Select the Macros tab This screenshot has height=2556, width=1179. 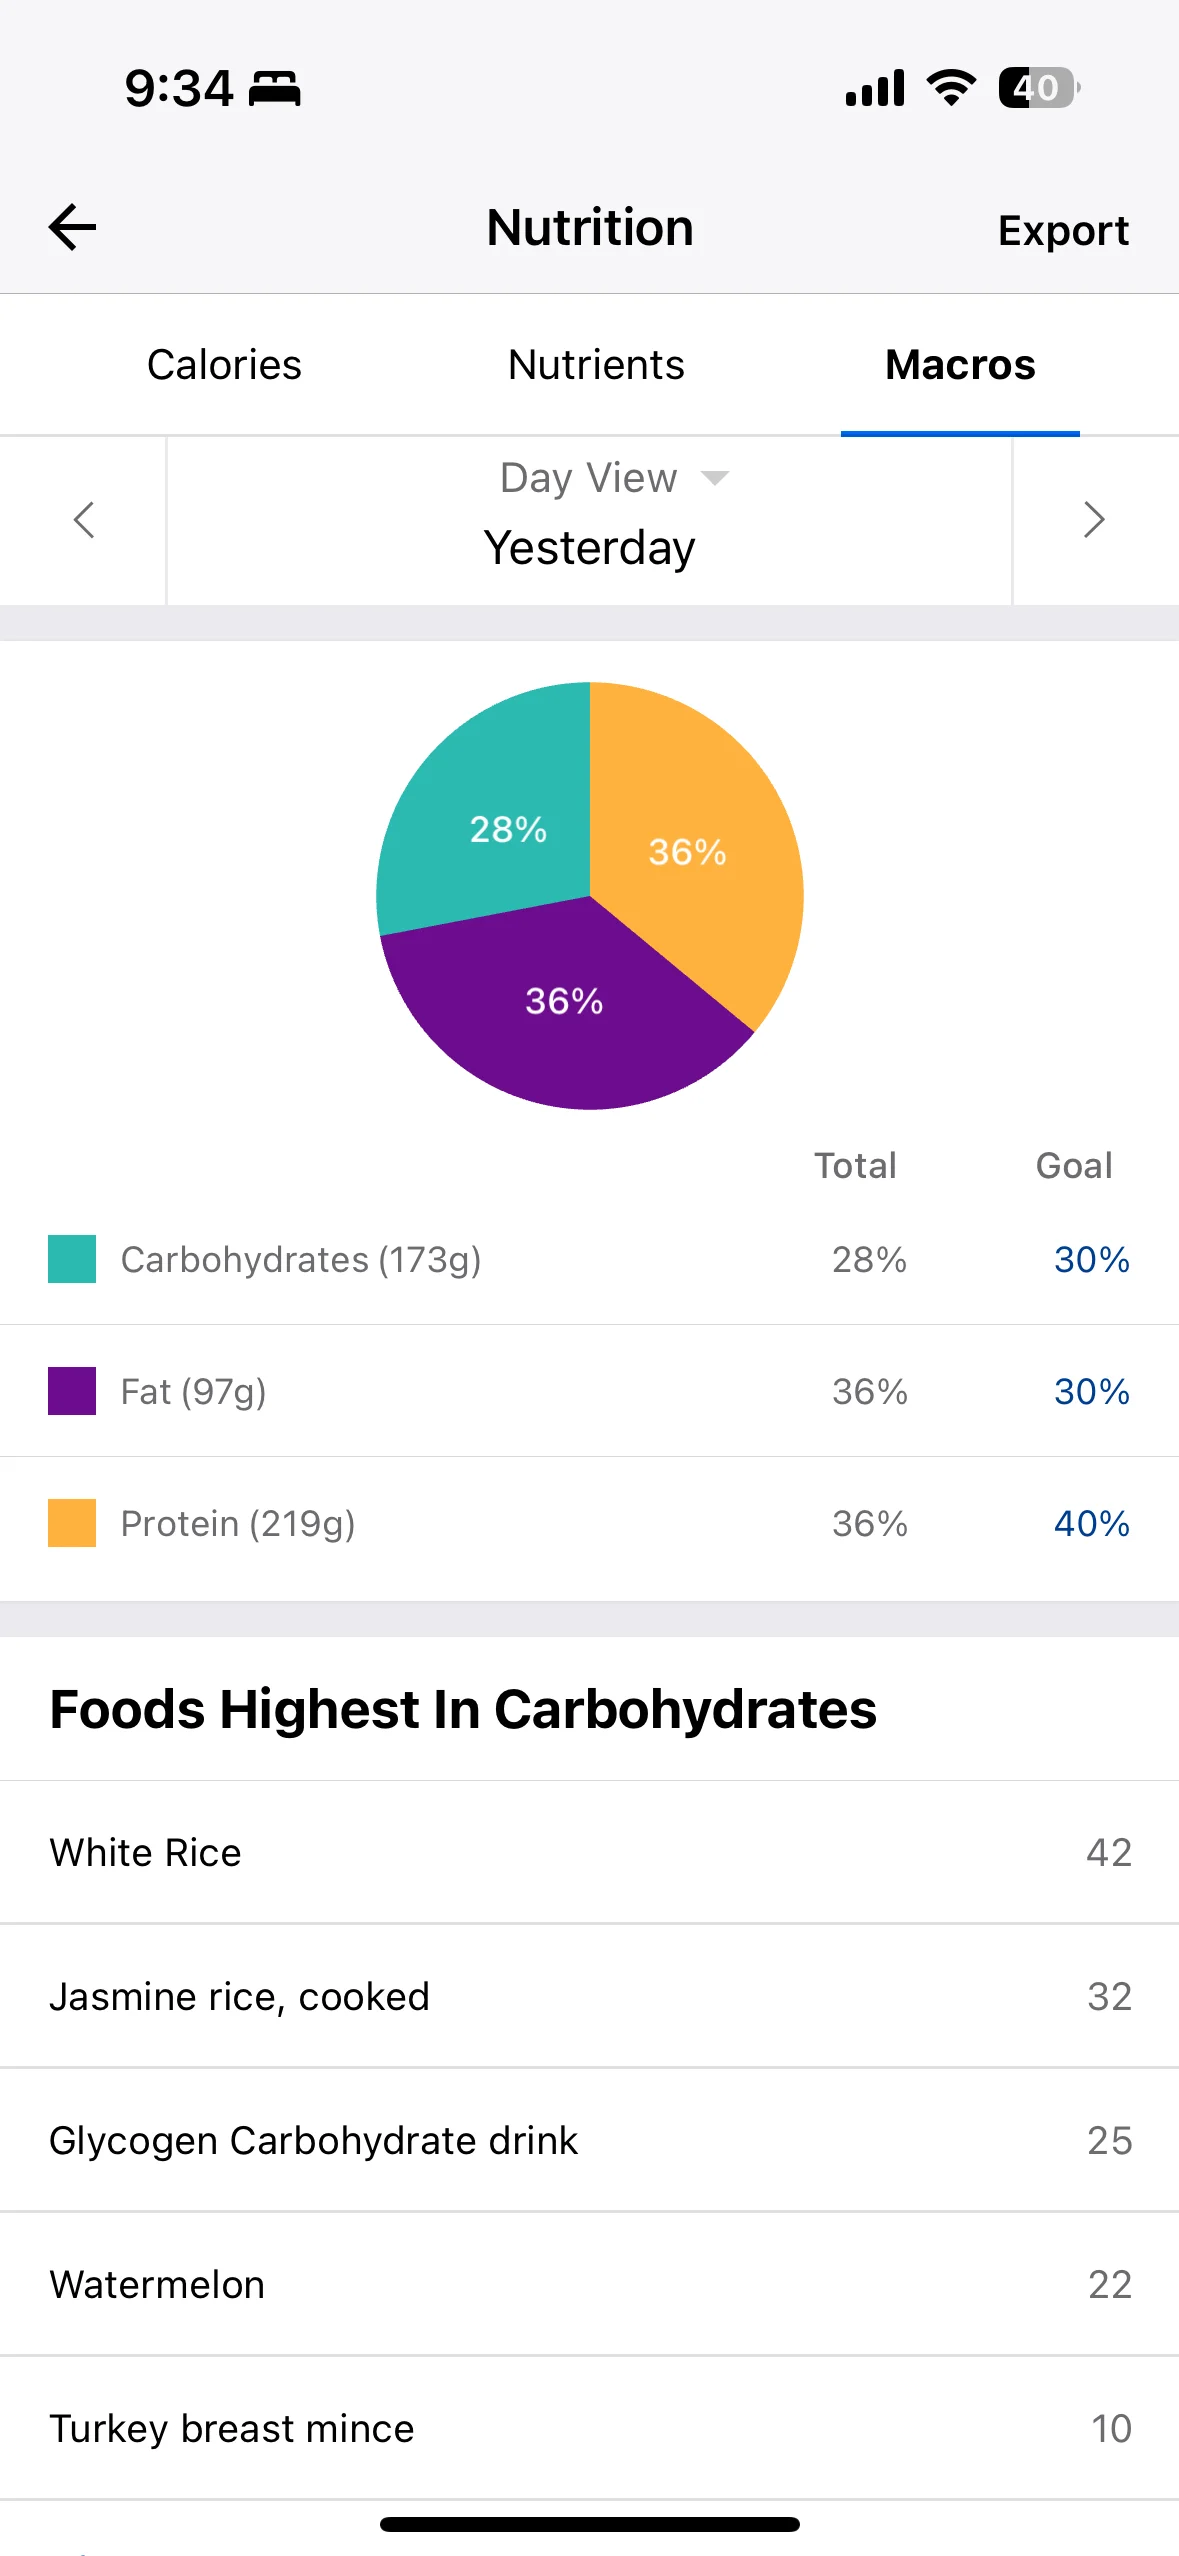click(x=960, y=365)
